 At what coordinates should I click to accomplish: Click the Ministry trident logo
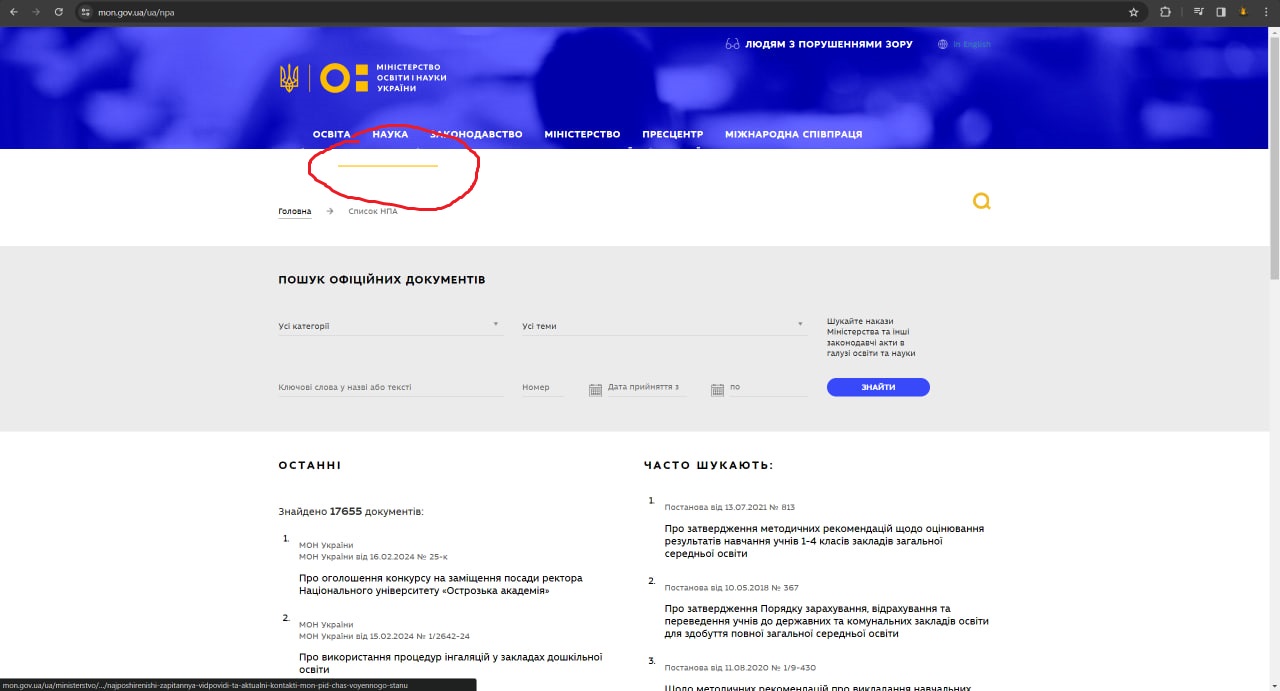coord(289,78)
